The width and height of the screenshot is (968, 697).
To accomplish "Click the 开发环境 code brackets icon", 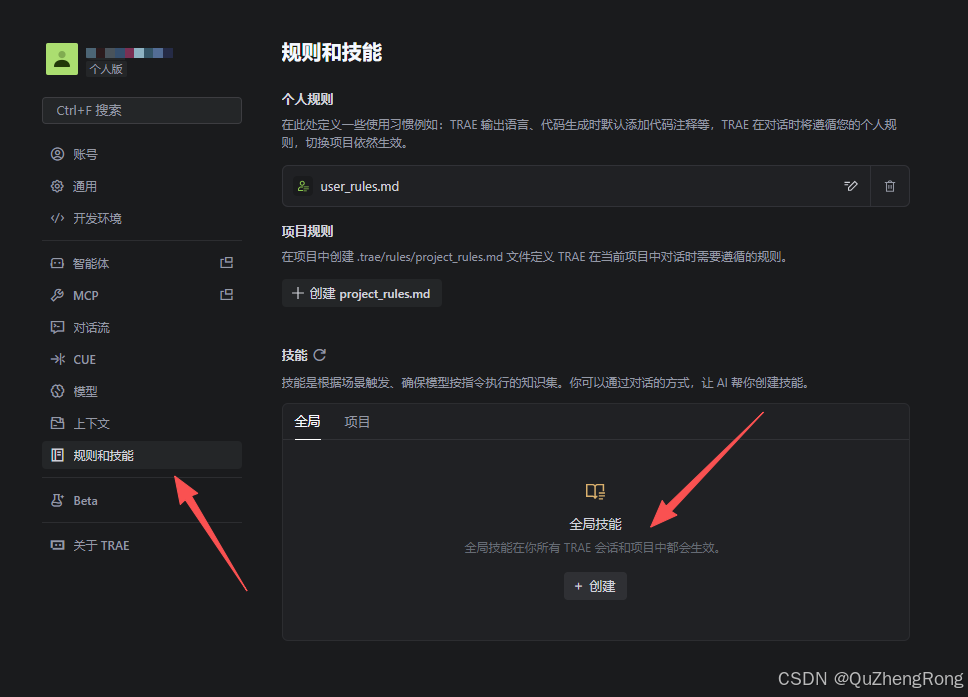I will (57, 219).
